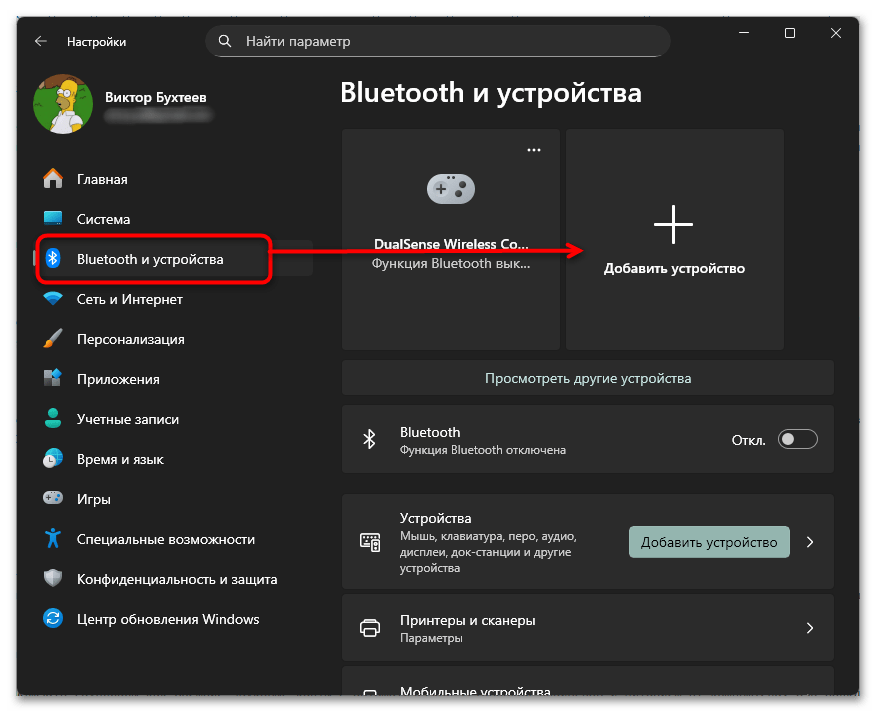Enable the Bluetooth toggle switch
The image size is (876, 712).
point(797,439)
